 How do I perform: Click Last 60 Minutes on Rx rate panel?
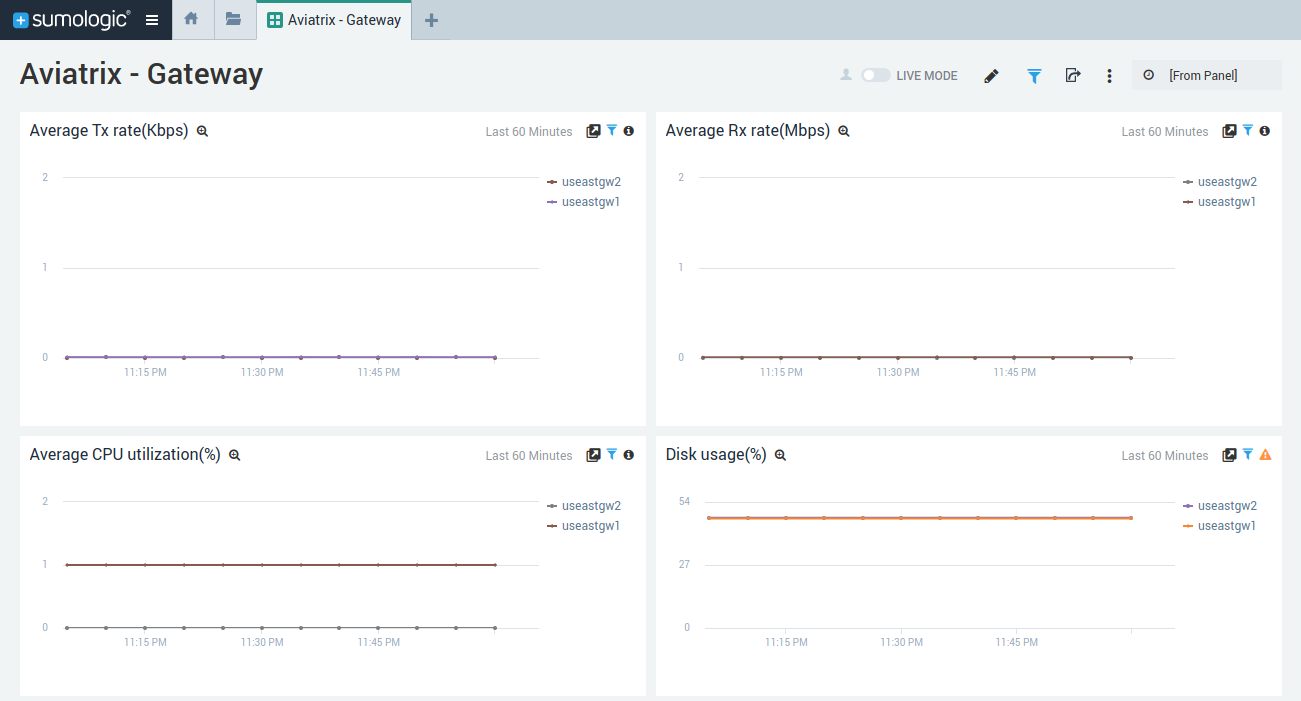[x=1165, y=132]
